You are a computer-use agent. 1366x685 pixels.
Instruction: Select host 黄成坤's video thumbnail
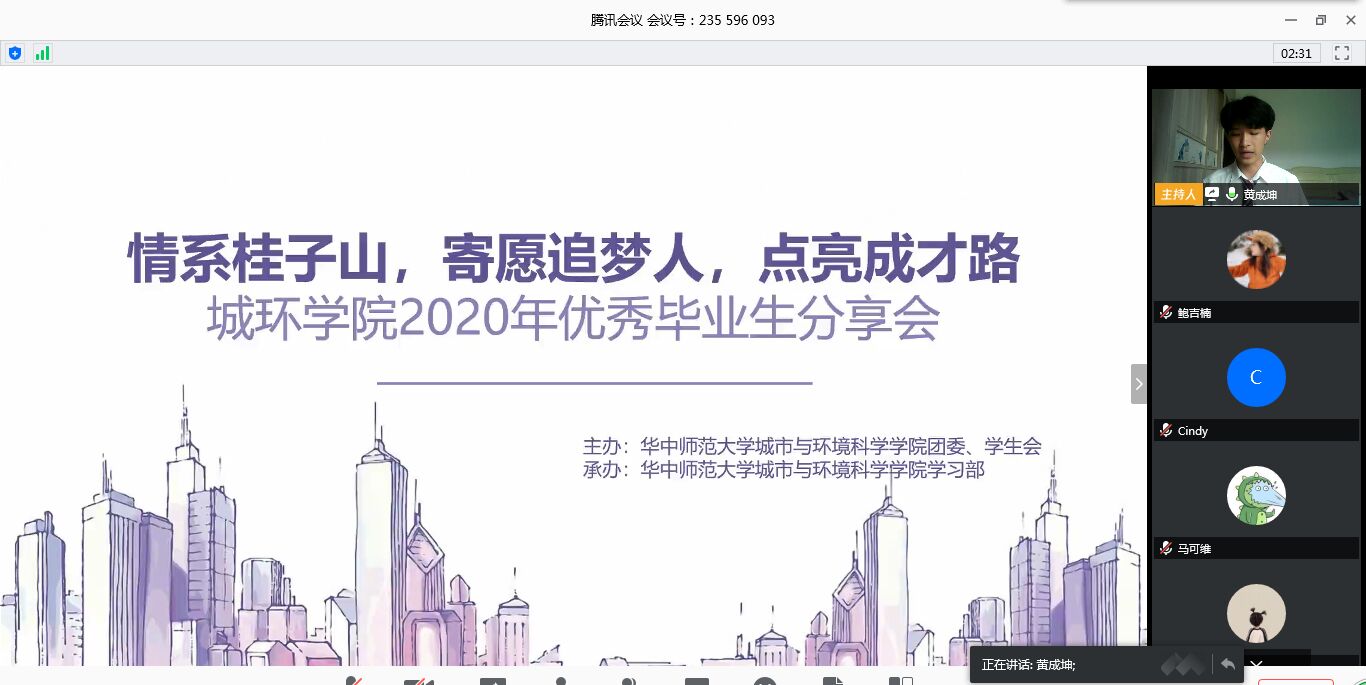pyautogui.click(x=1256, y=147)
